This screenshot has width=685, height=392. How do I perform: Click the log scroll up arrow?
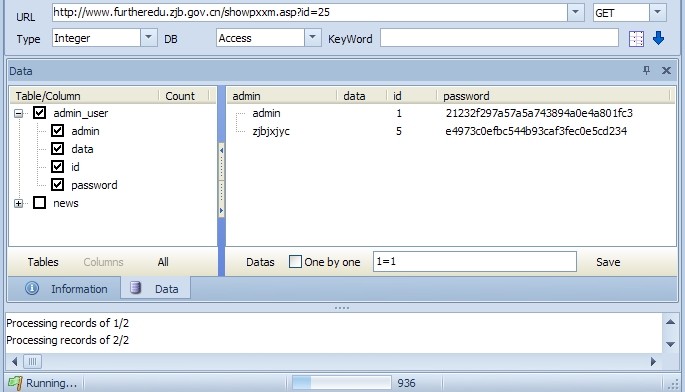click(671, 322)
